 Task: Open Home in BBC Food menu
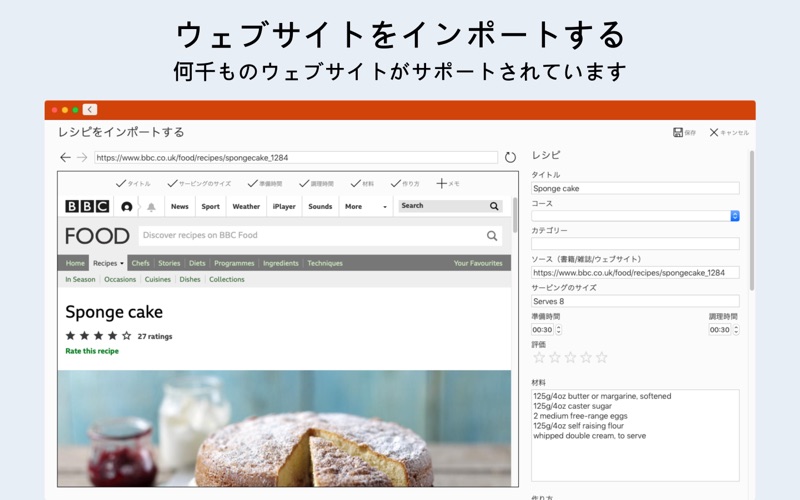coord(75,263)
